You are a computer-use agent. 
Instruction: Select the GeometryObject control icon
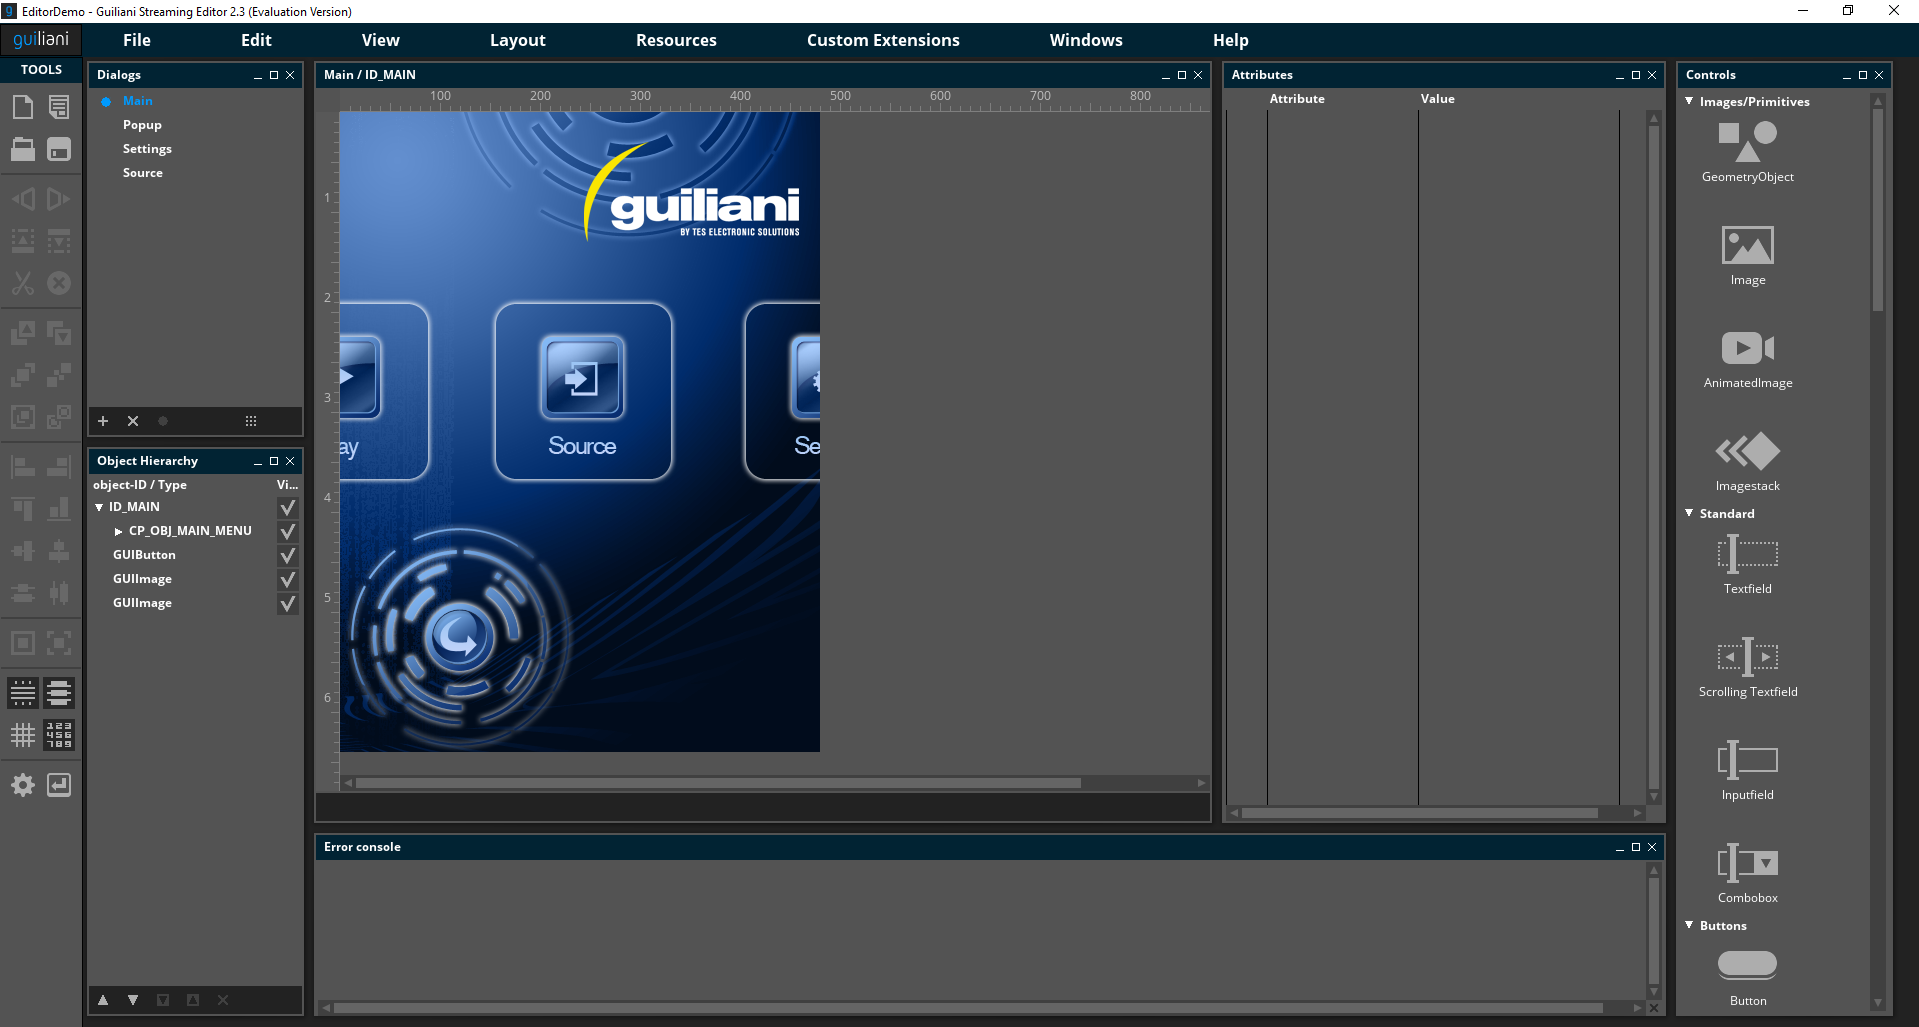pos(1747,142)
